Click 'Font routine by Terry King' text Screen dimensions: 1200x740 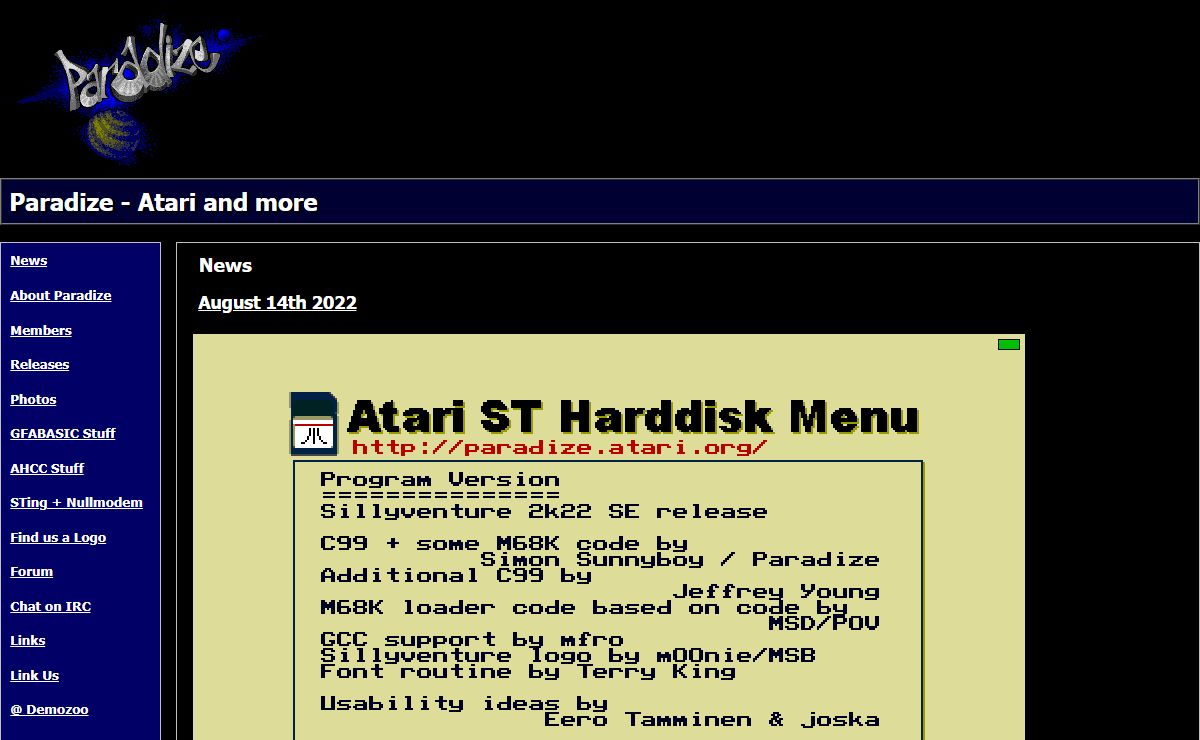[x=528, y=672]
